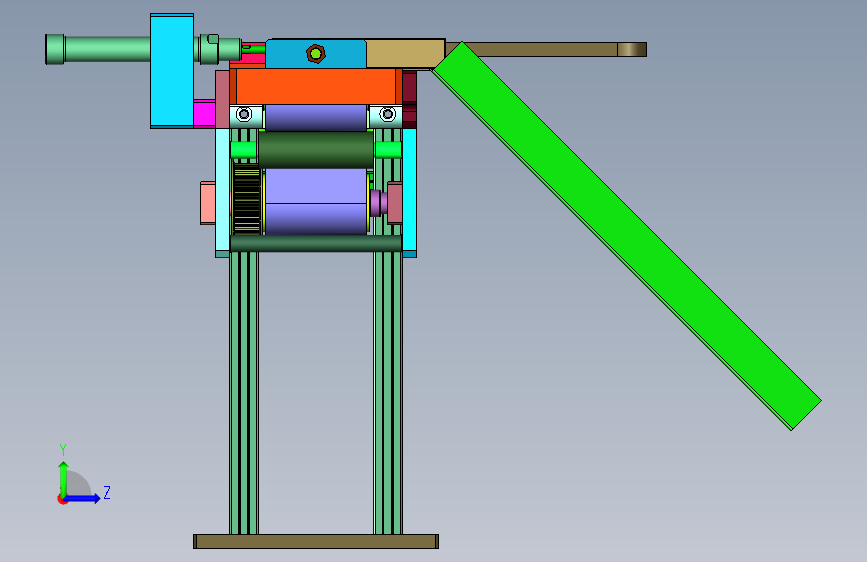Pick the light green pneumatic cylinder body
This screenshot has height=562, width=867.
[108, 49]
